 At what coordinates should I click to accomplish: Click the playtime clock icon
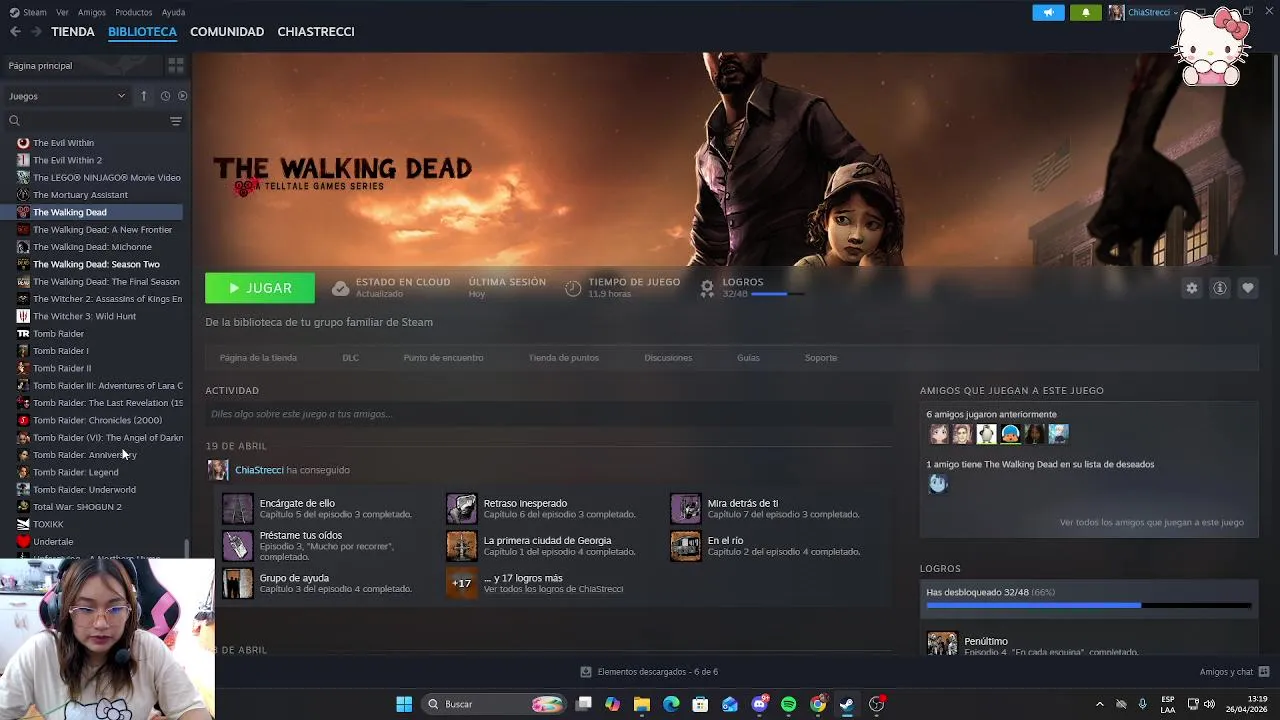573,288
